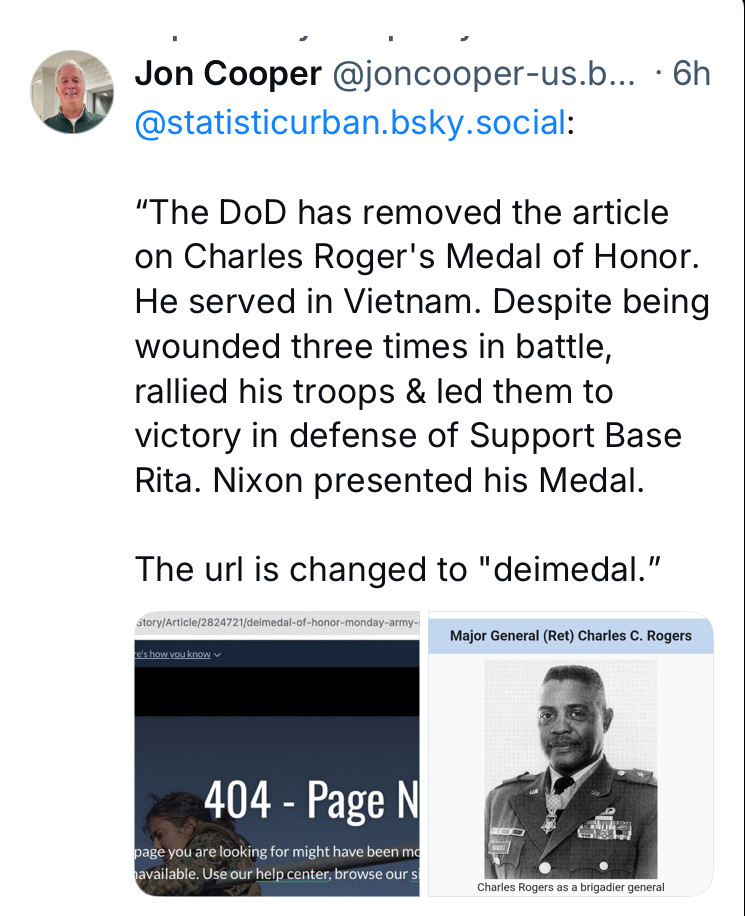The width and height of the screenshot is (745, 916).
Task: Click the "Charles Rogers as a brigadier general" caption
Action: [x=570, y=887]
